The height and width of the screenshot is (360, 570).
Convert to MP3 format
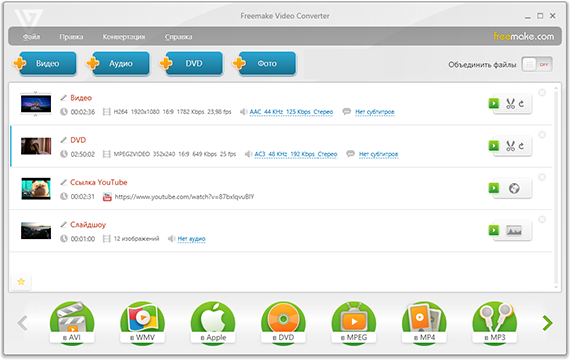(x=495, y=323)
